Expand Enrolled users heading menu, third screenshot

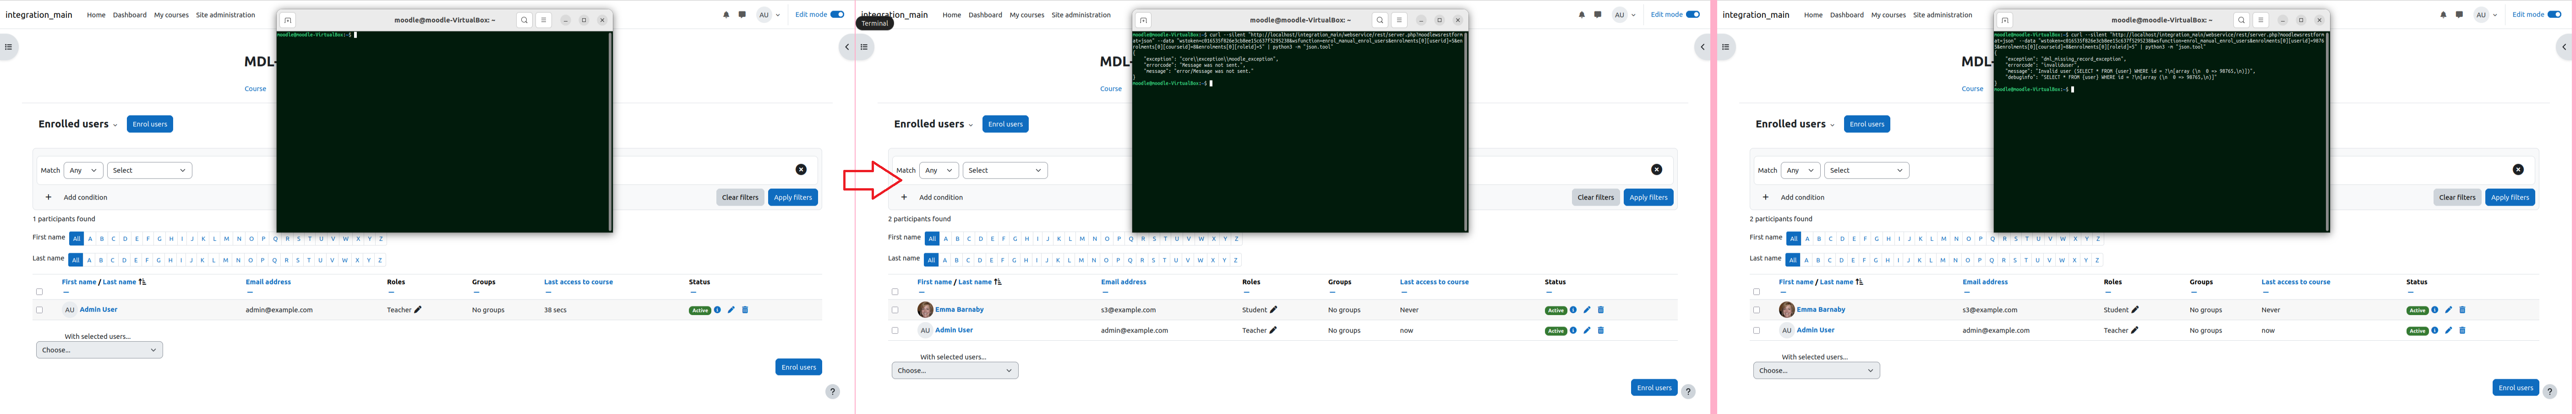click(x=1832, y=125)
